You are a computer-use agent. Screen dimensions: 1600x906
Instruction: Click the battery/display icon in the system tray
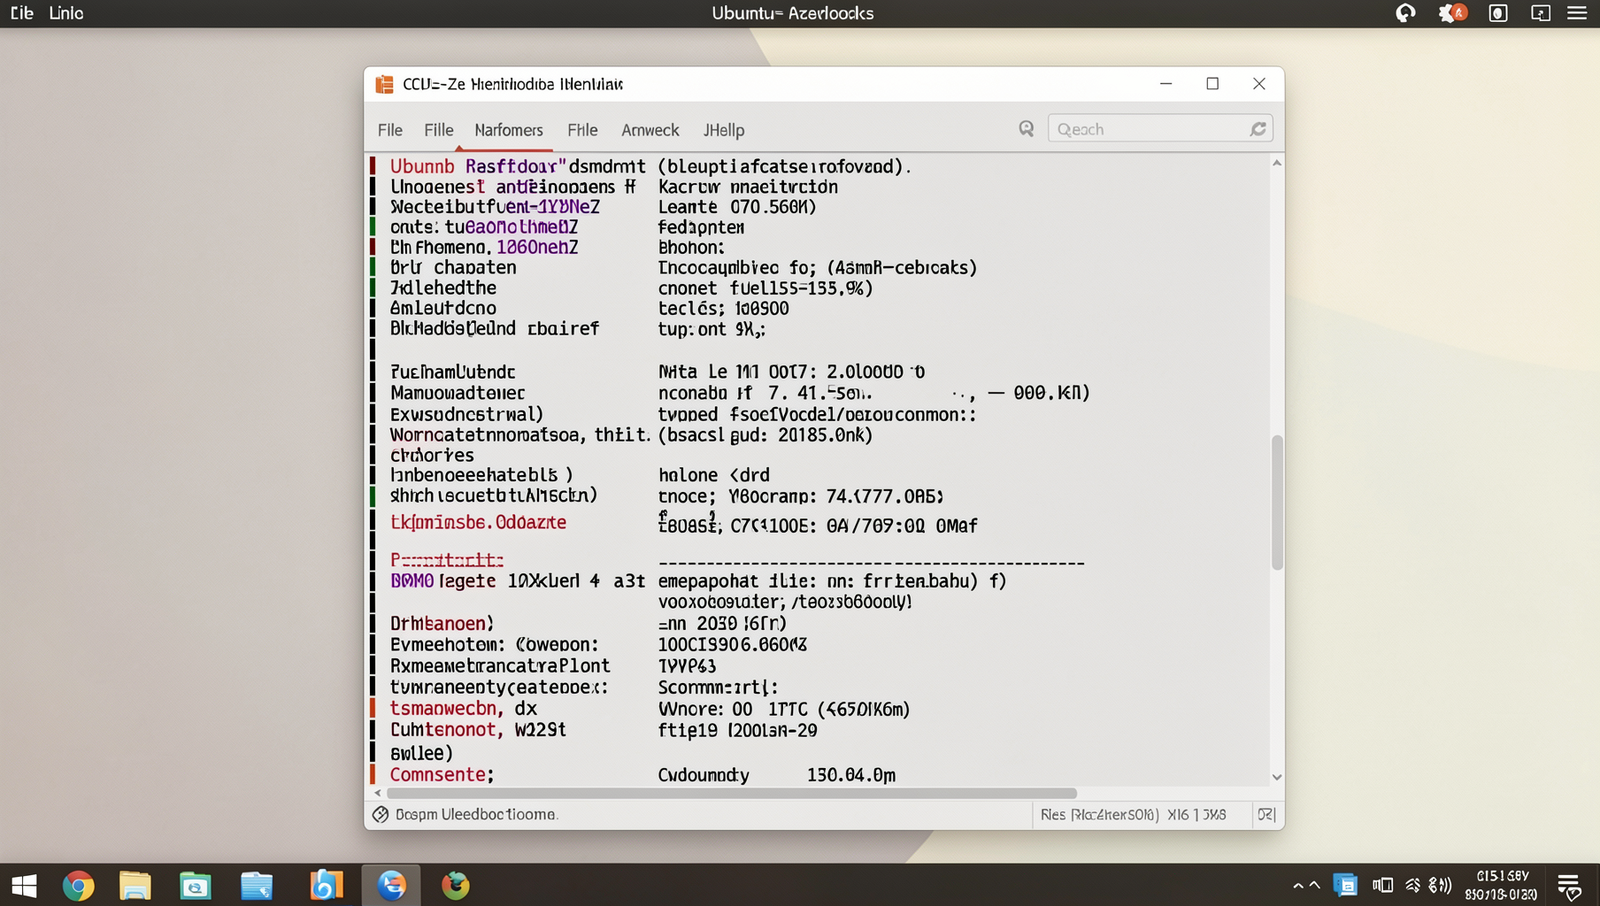pos(1383,885)
